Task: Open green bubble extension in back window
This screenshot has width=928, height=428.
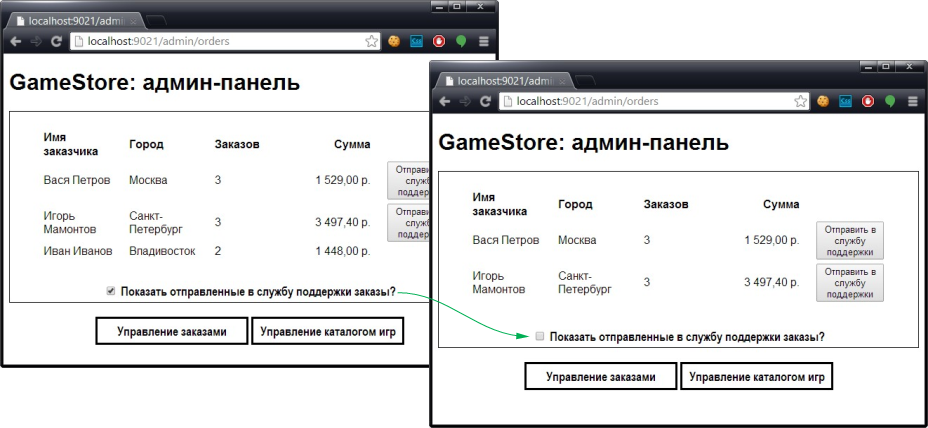Action: 461,41
